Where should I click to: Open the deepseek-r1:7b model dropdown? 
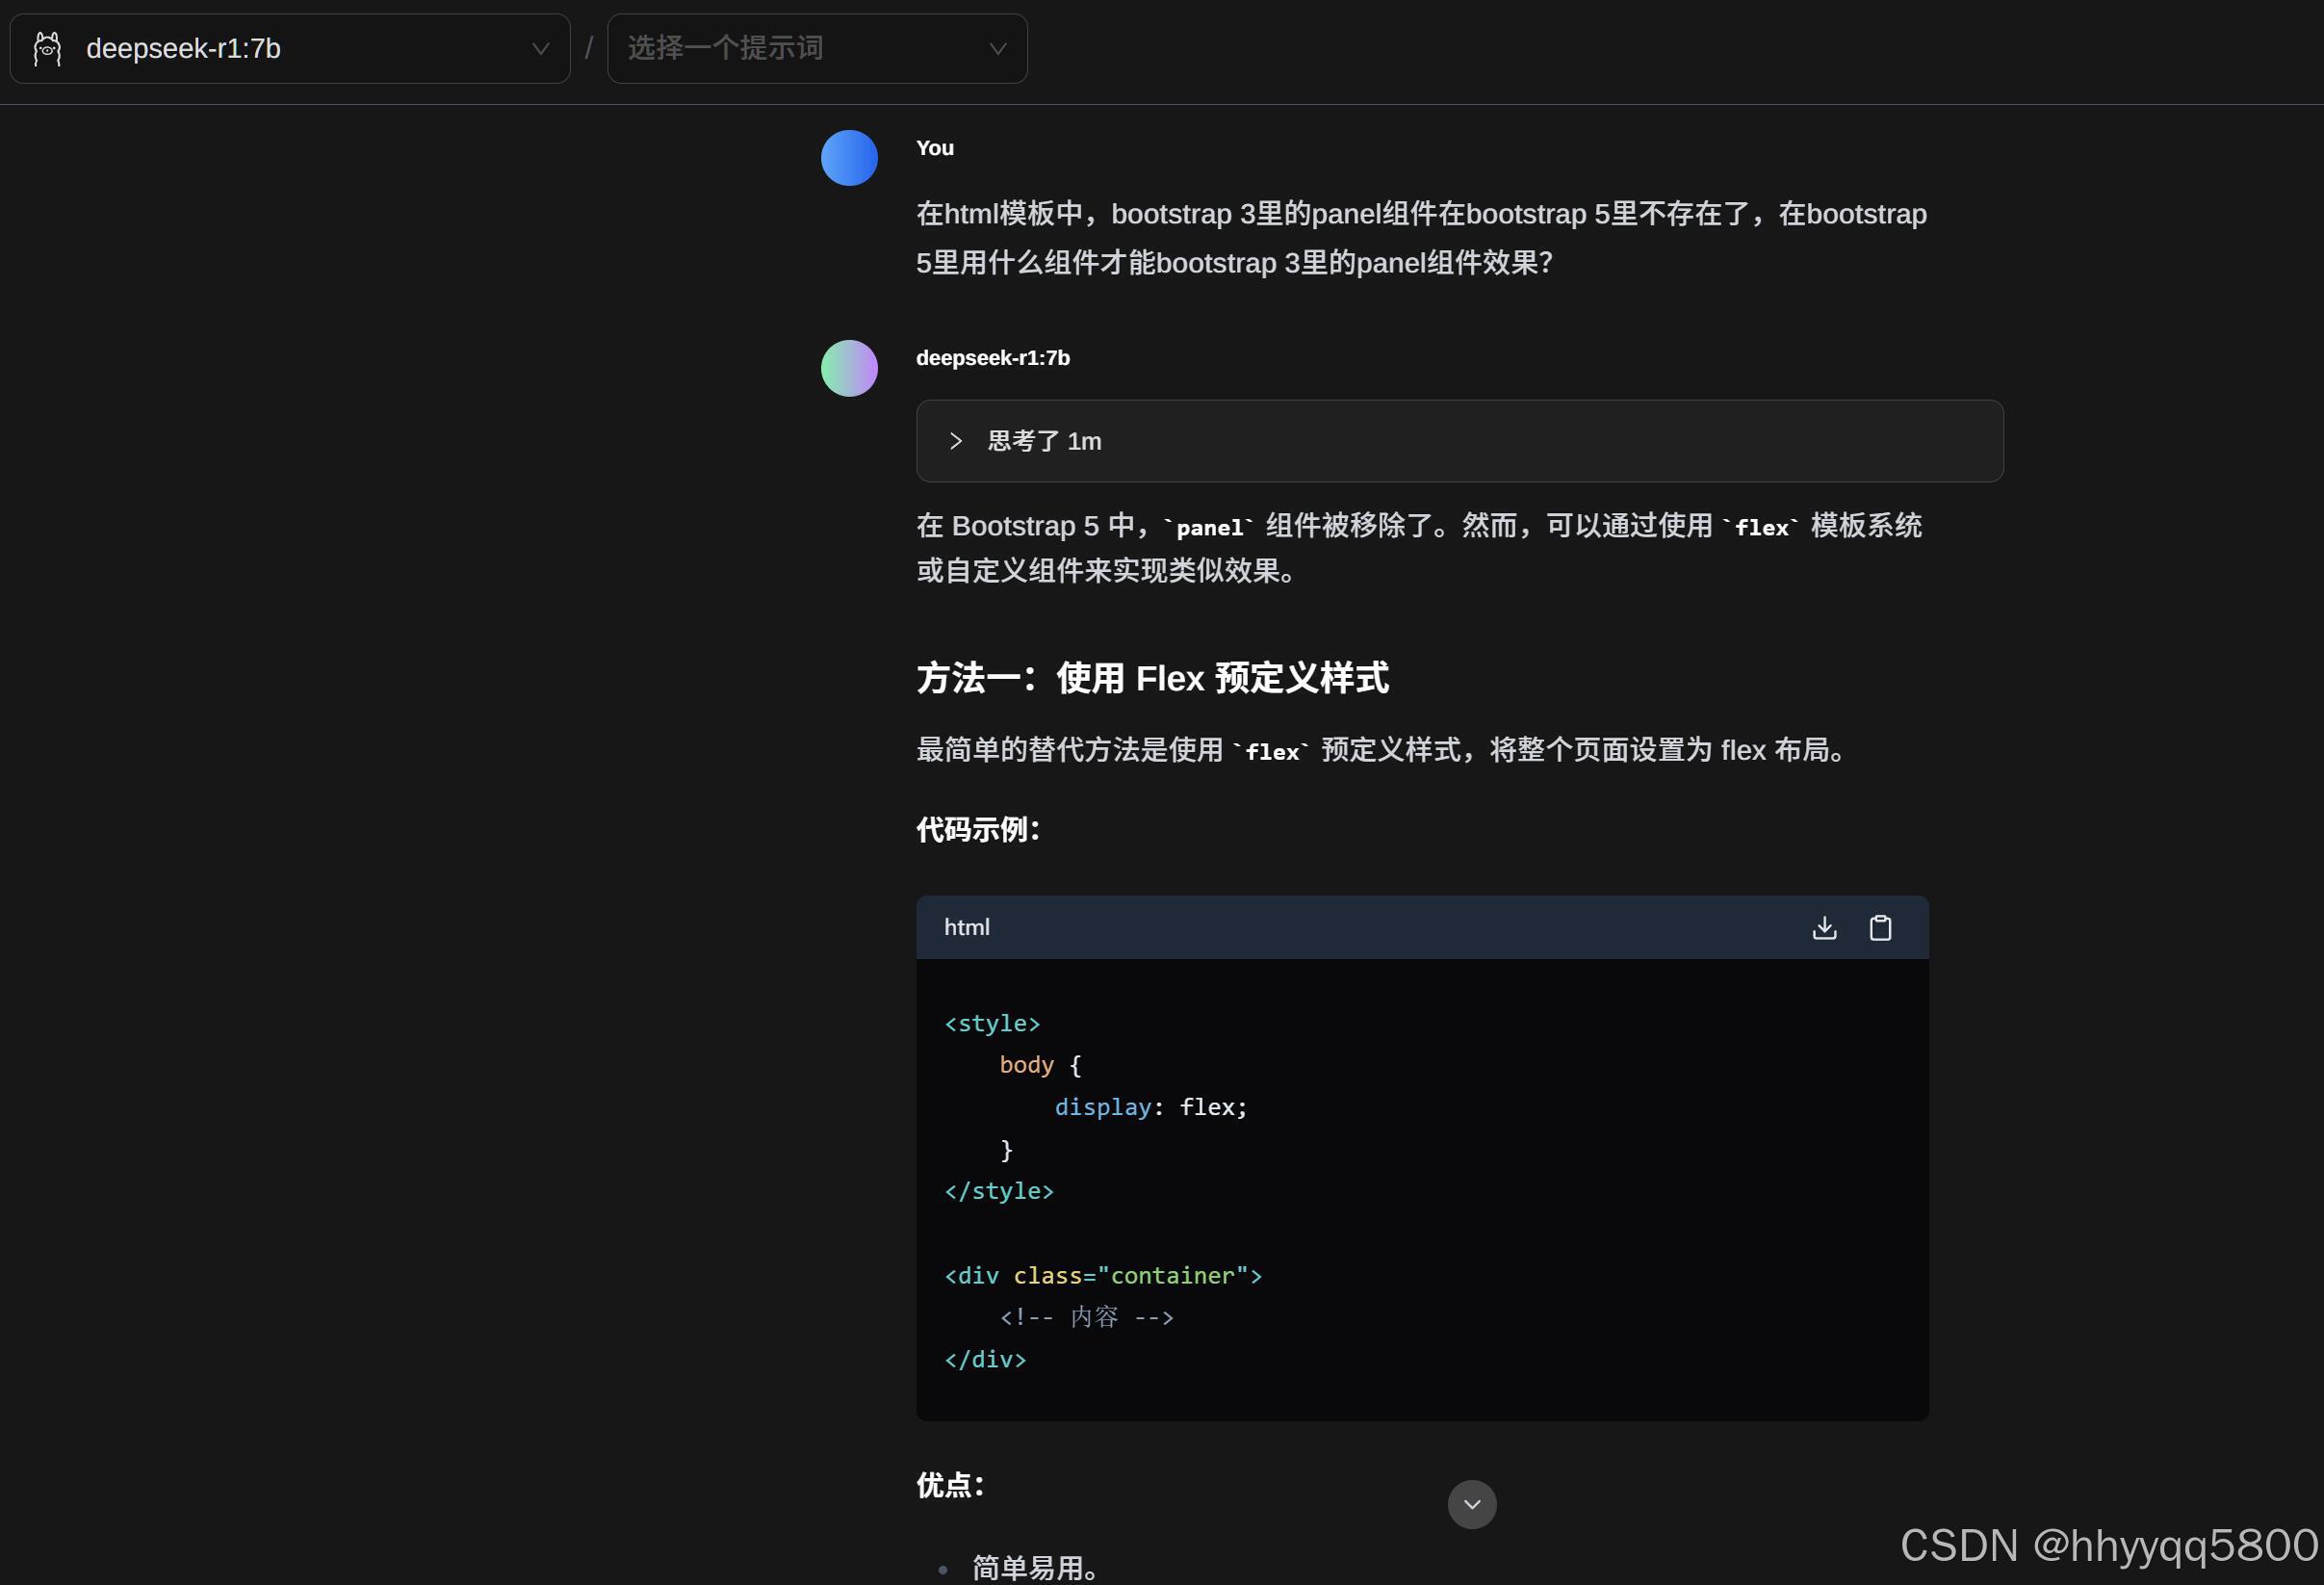tap(290, 49)
